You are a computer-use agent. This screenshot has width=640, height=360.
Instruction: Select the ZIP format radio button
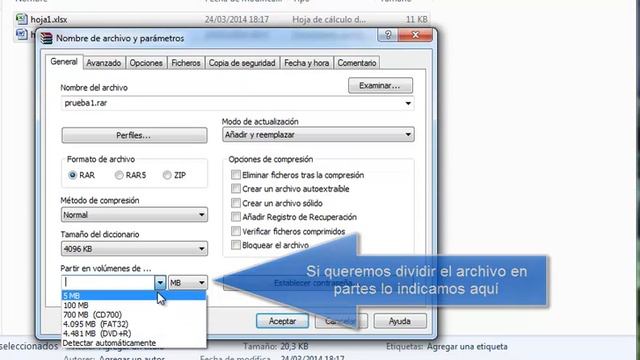(167, 175)
